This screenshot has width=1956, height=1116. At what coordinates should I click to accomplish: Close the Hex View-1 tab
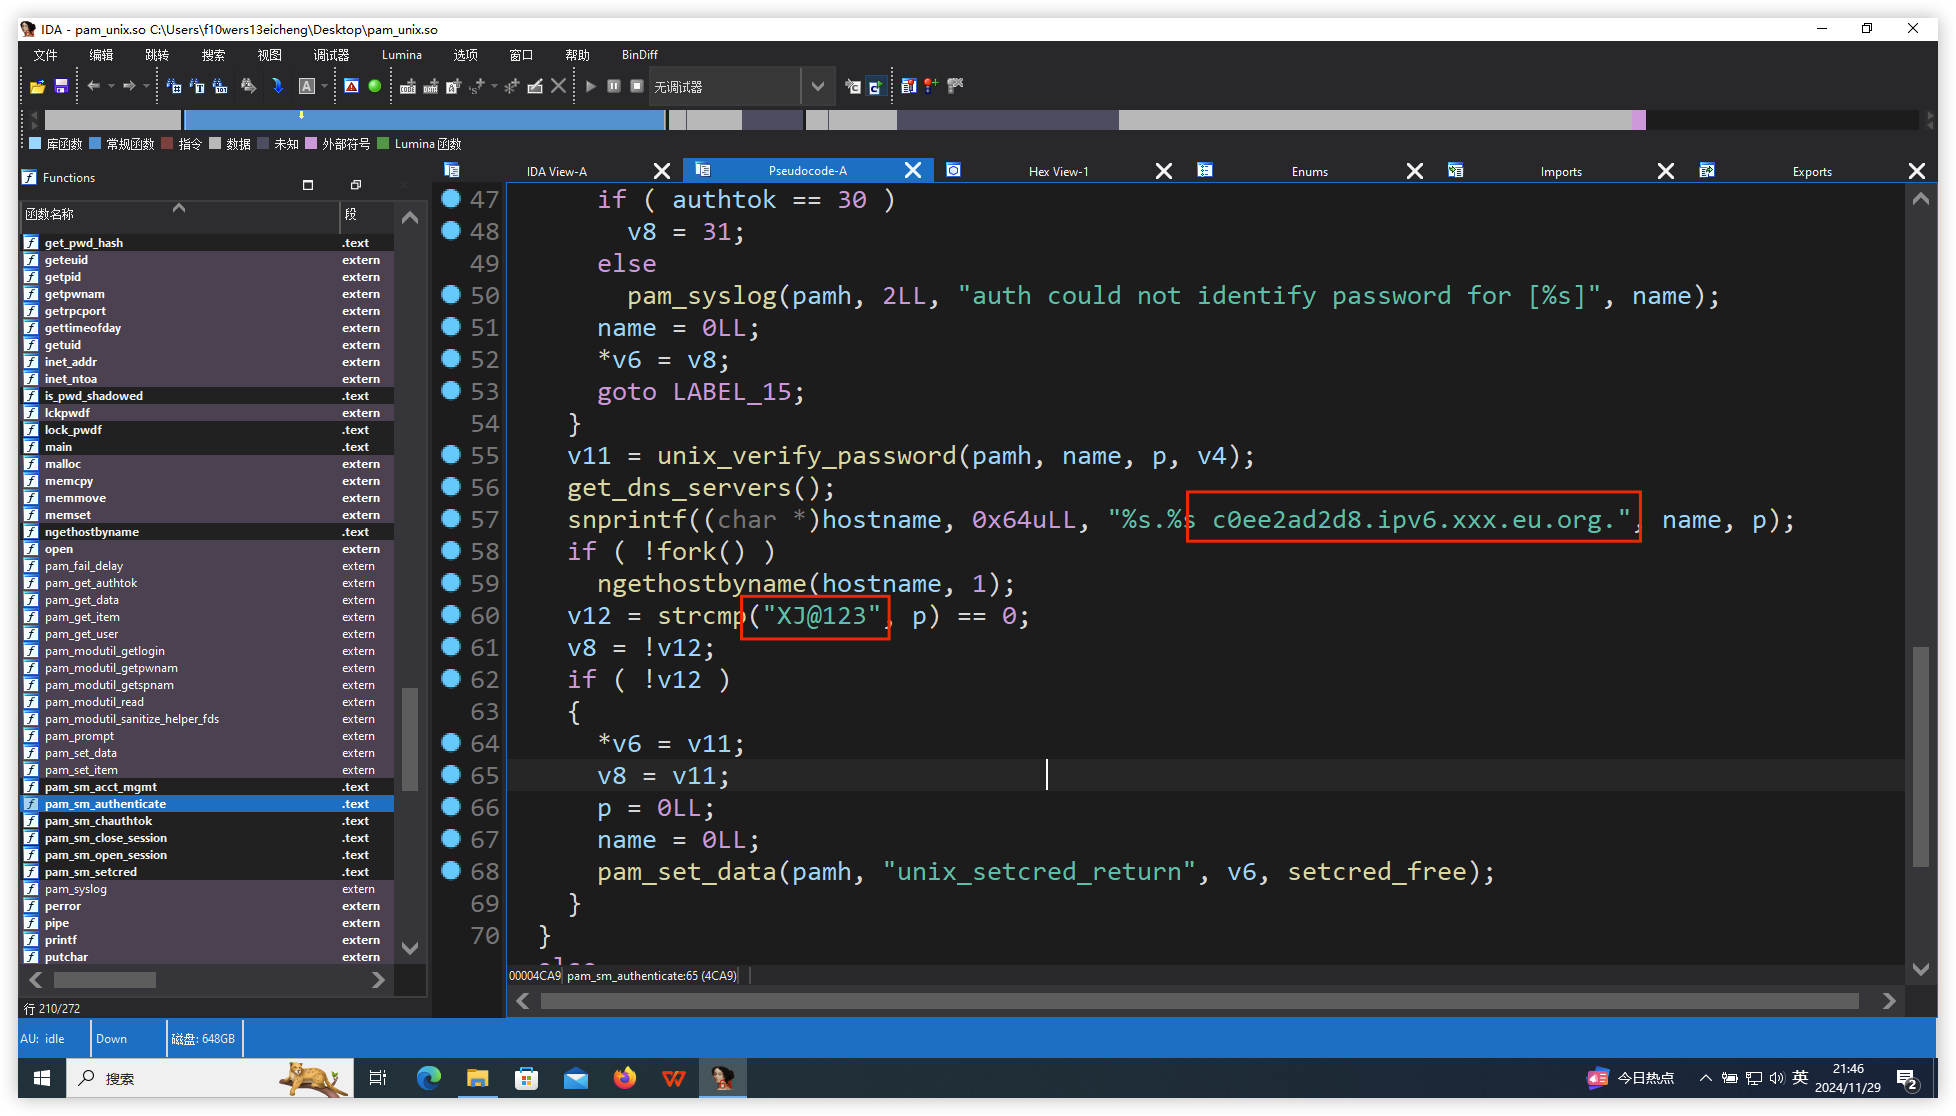1164,171
